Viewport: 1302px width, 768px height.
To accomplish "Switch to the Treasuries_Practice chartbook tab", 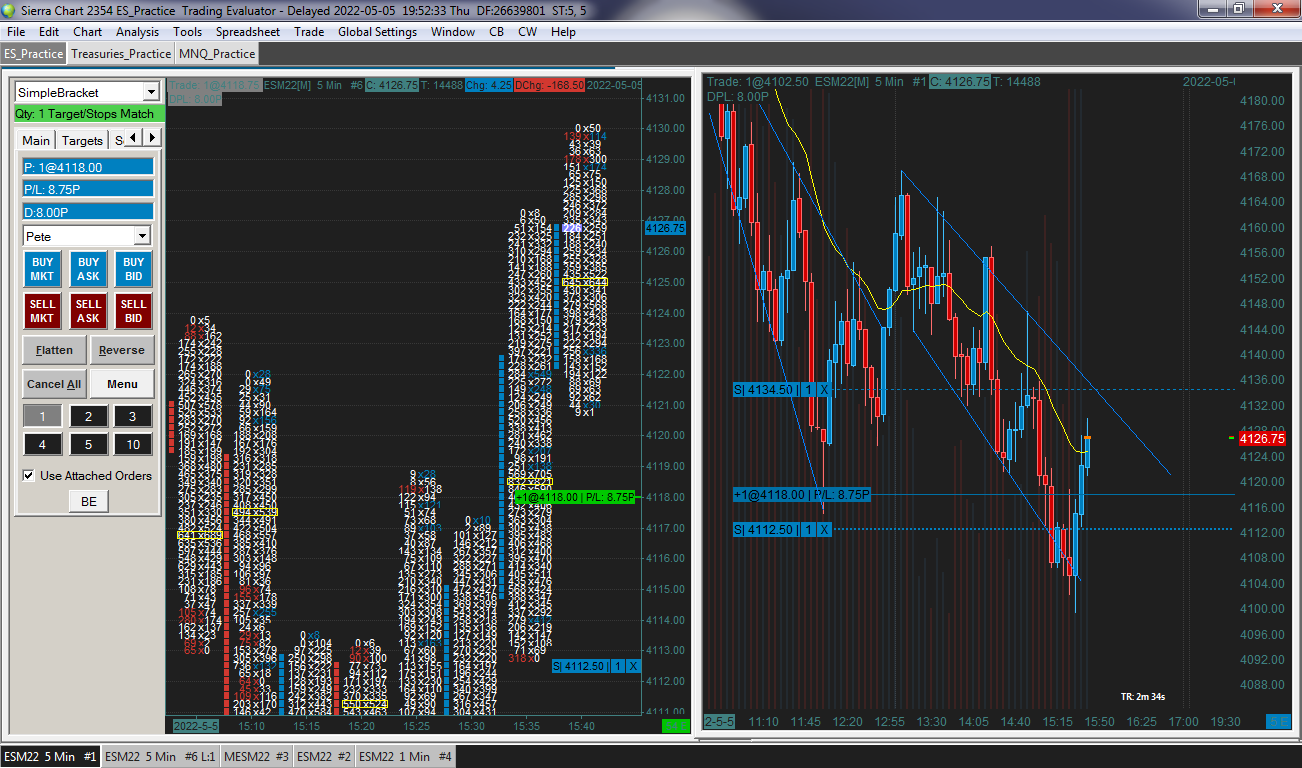I will tap(121, 53).
